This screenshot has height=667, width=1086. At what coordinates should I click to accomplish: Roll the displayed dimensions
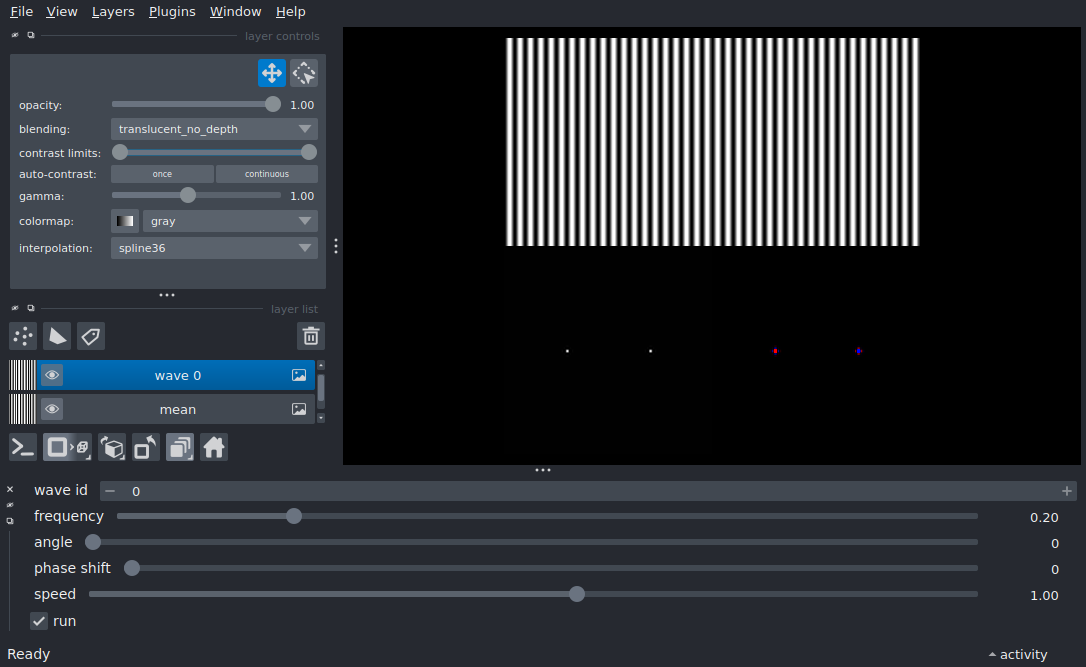112,447
